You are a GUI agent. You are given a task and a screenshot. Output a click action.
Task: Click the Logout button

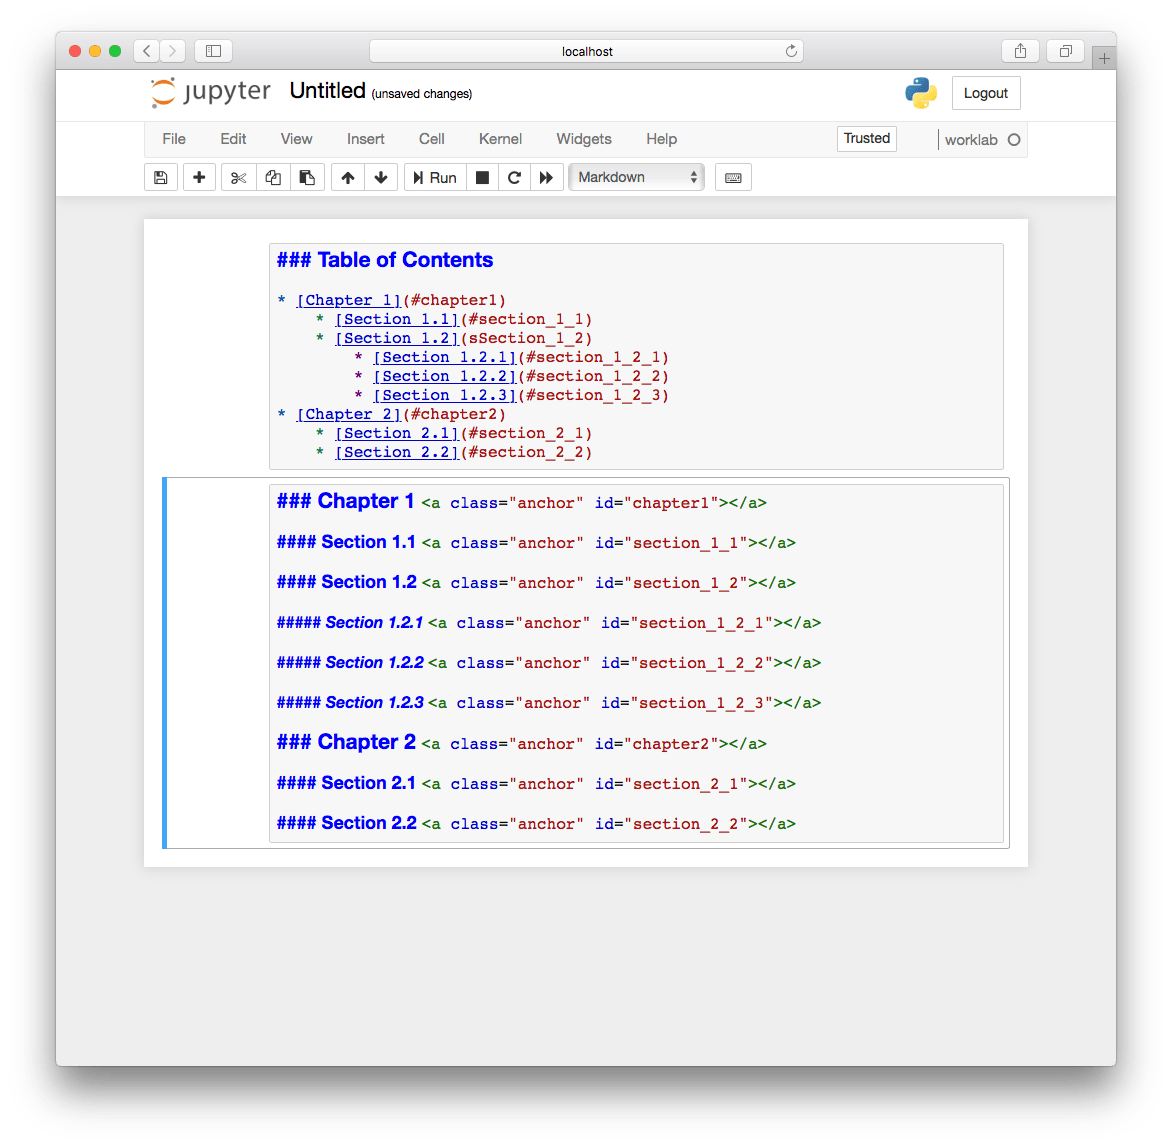coord(985,93)
